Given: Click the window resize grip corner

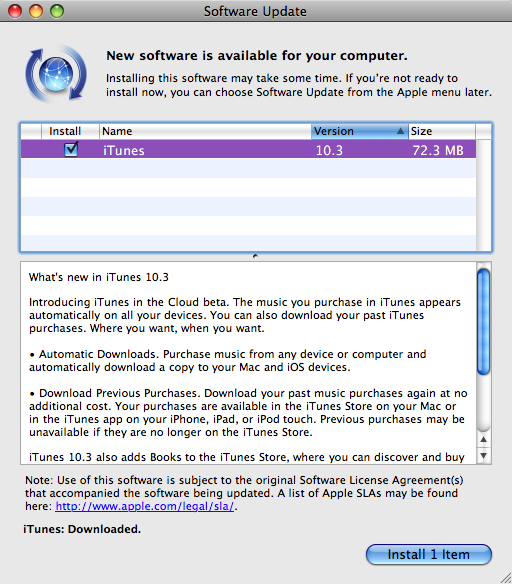Looking at the screenshot, I should [505, 577].
